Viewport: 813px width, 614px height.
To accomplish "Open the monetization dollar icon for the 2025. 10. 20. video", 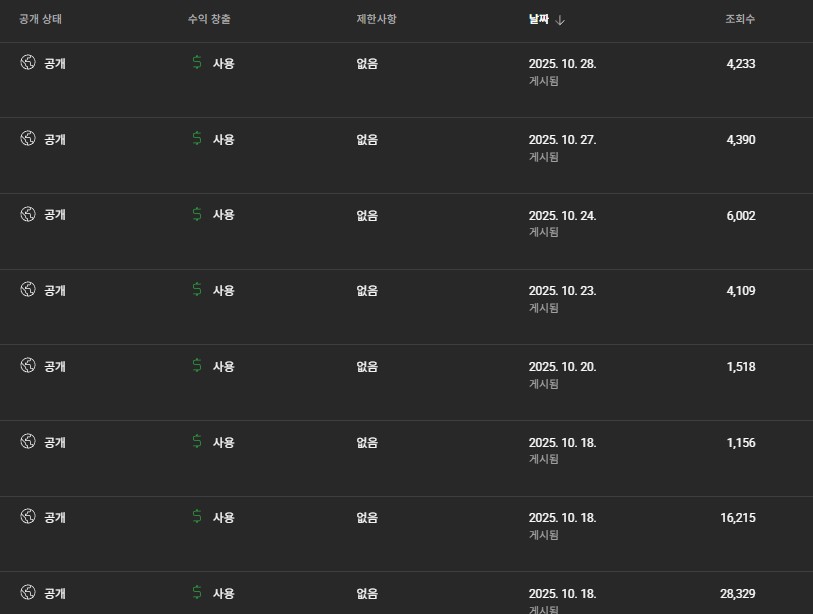I will pos(197,366).
